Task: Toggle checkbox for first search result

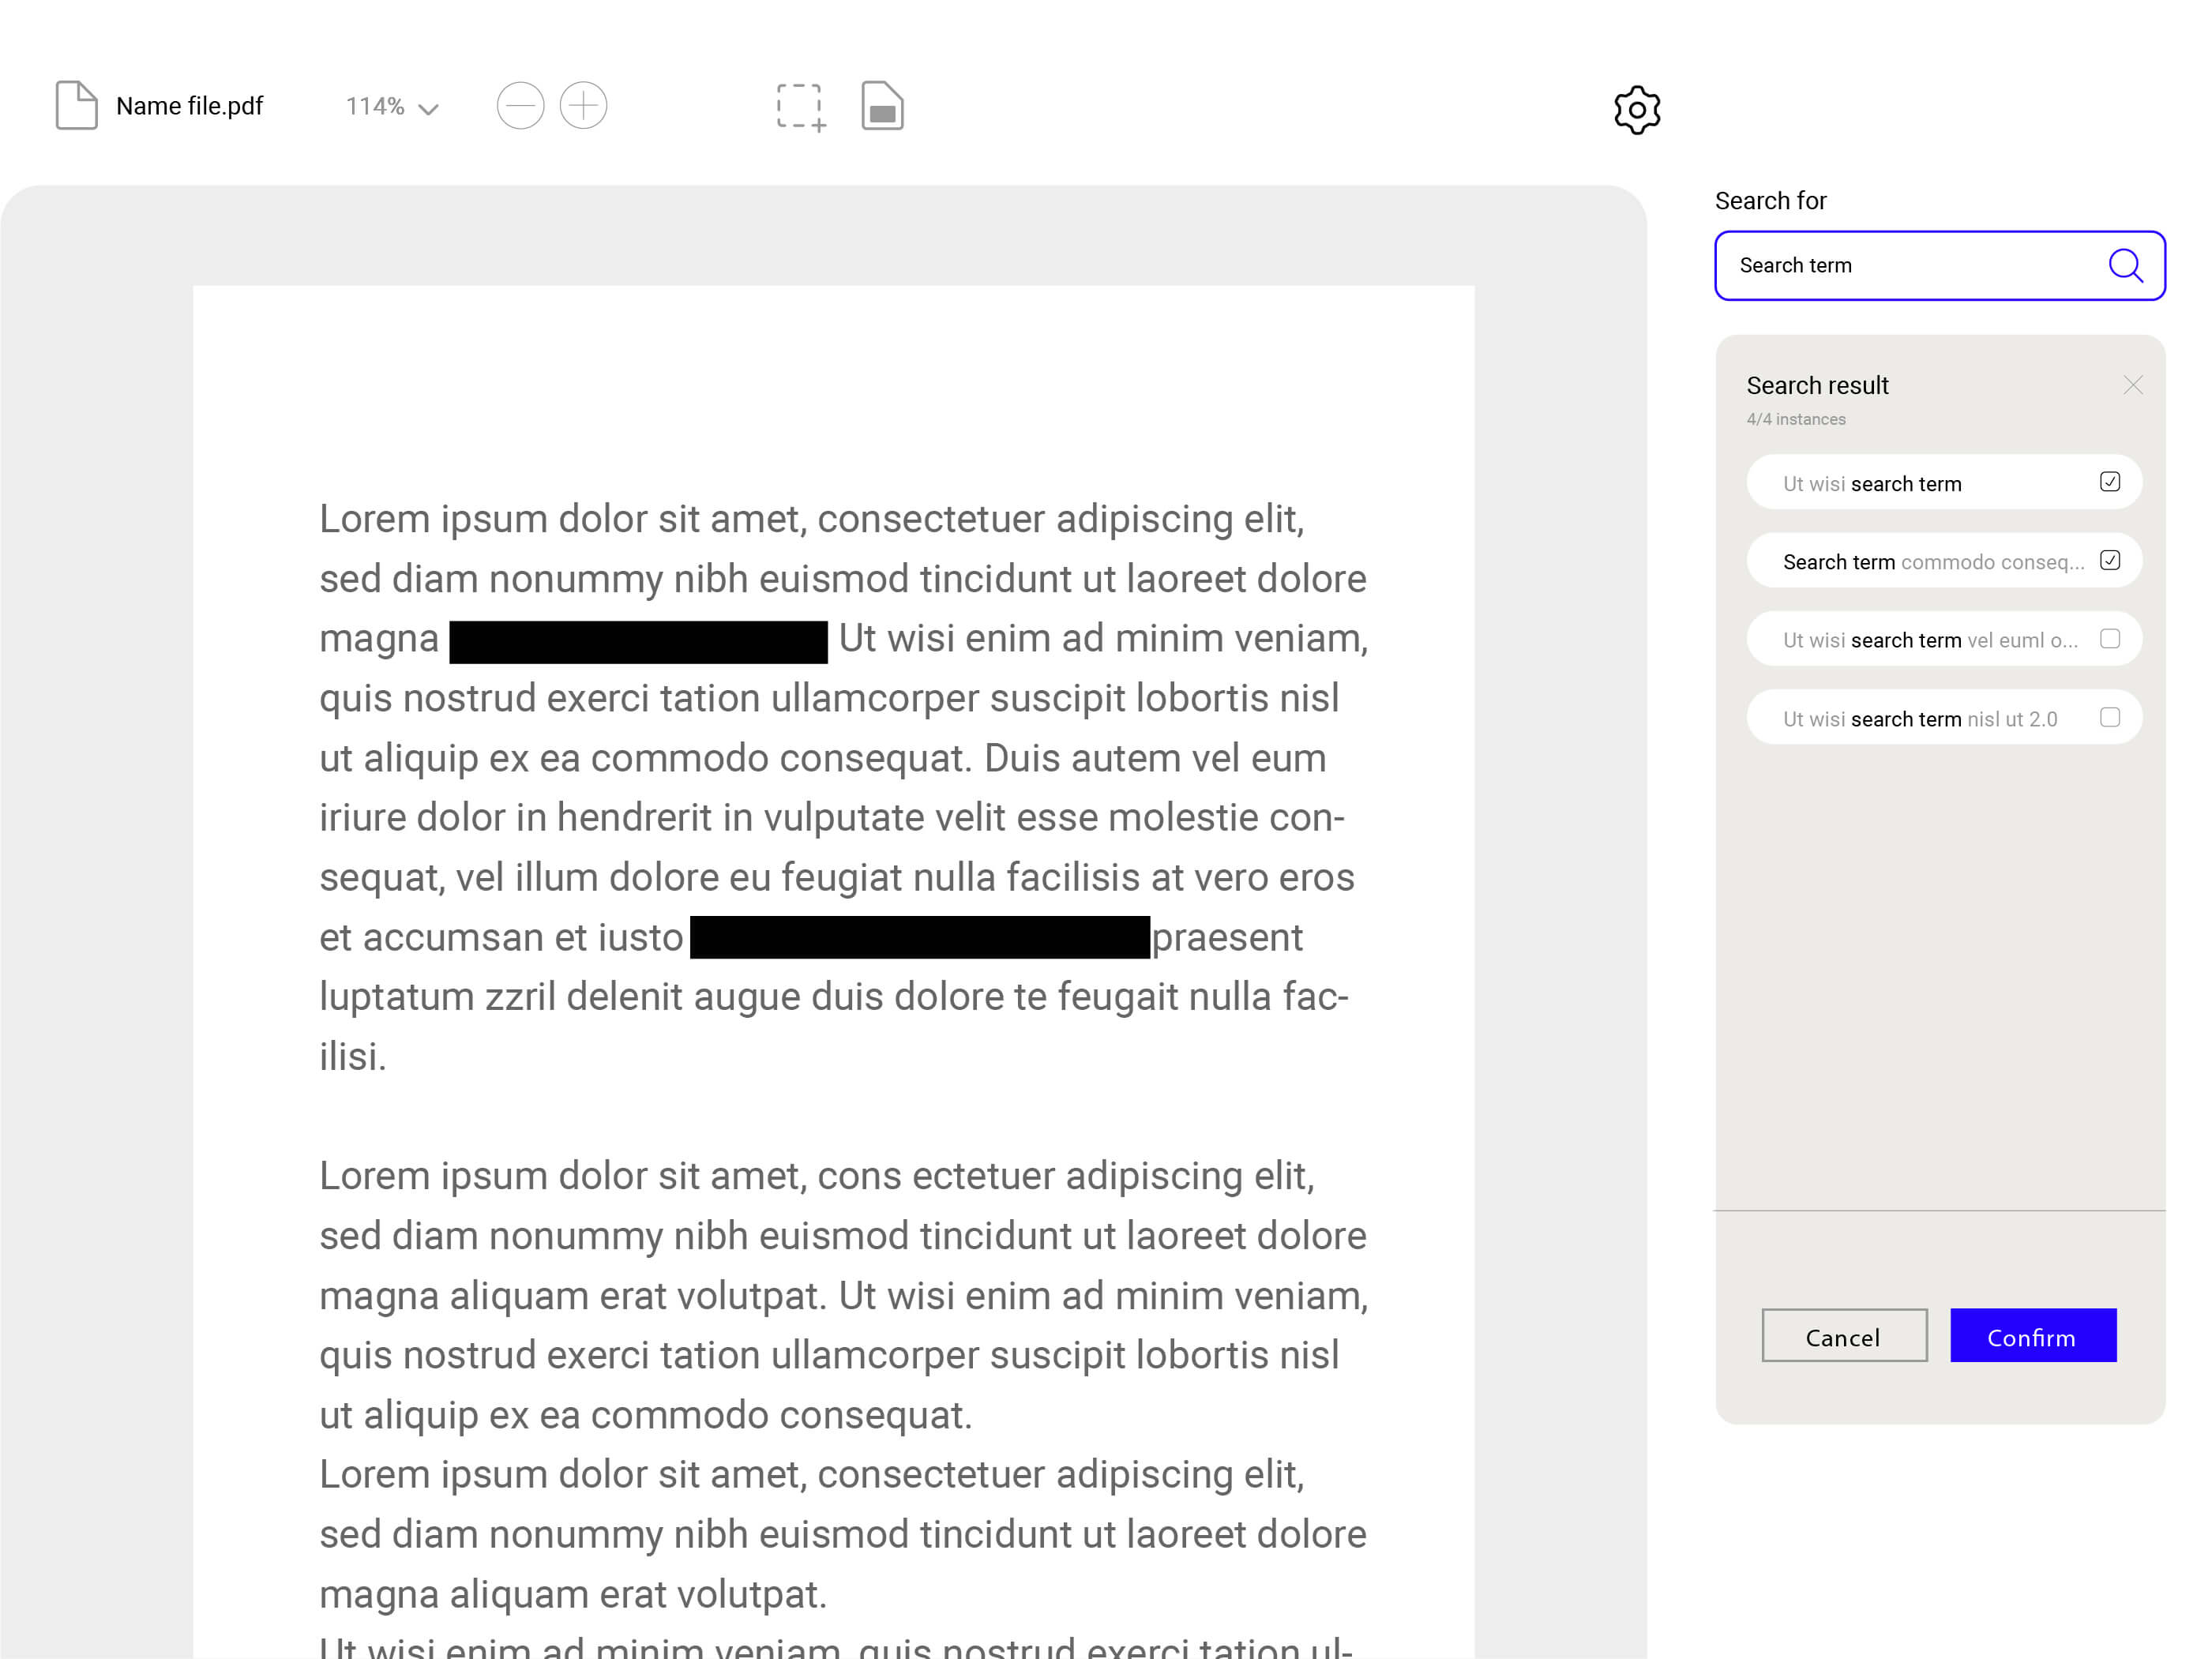Action: [x=2109, y=482]
